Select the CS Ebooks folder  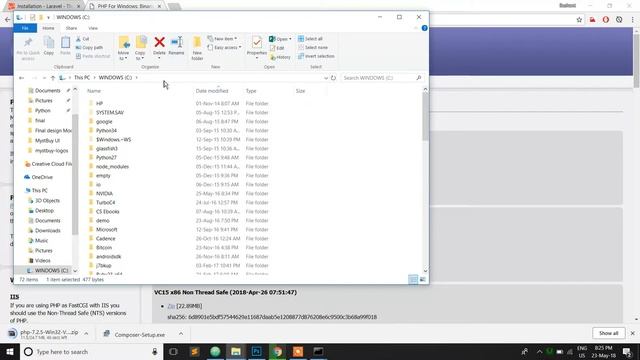click(108, 211)
